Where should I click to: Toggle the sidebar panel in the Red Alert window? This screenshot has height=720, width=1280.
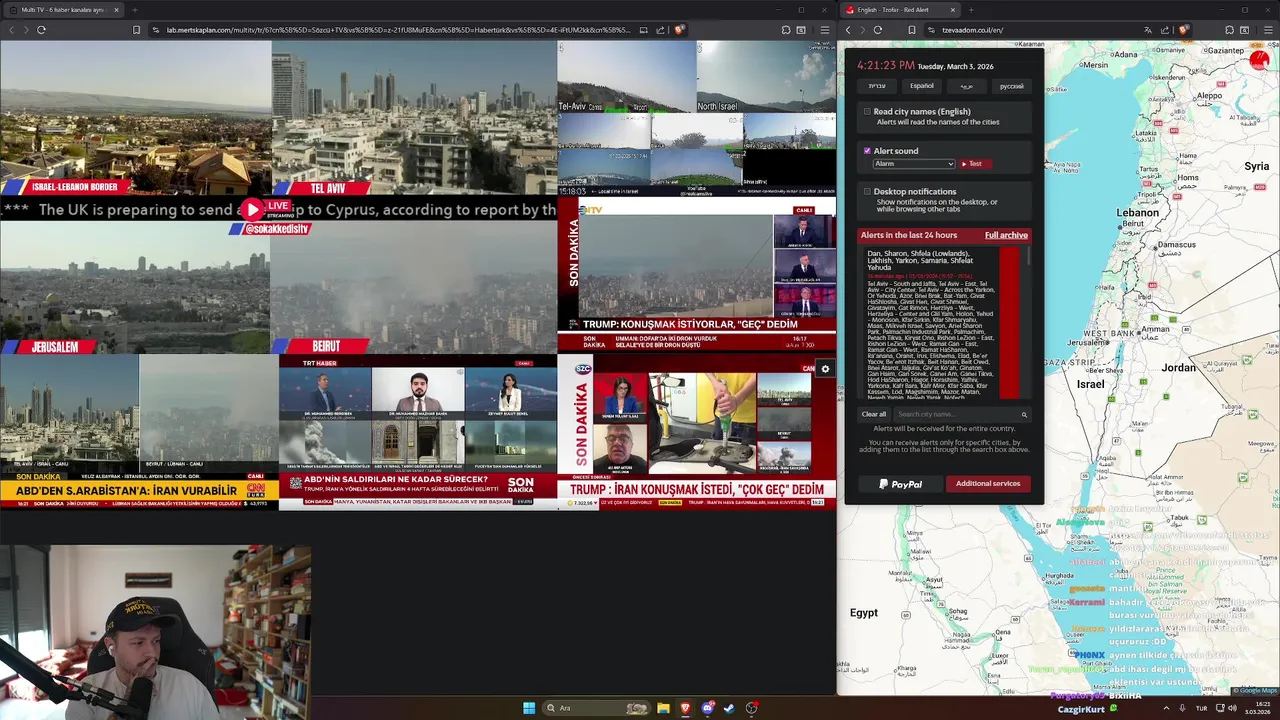1244,30
